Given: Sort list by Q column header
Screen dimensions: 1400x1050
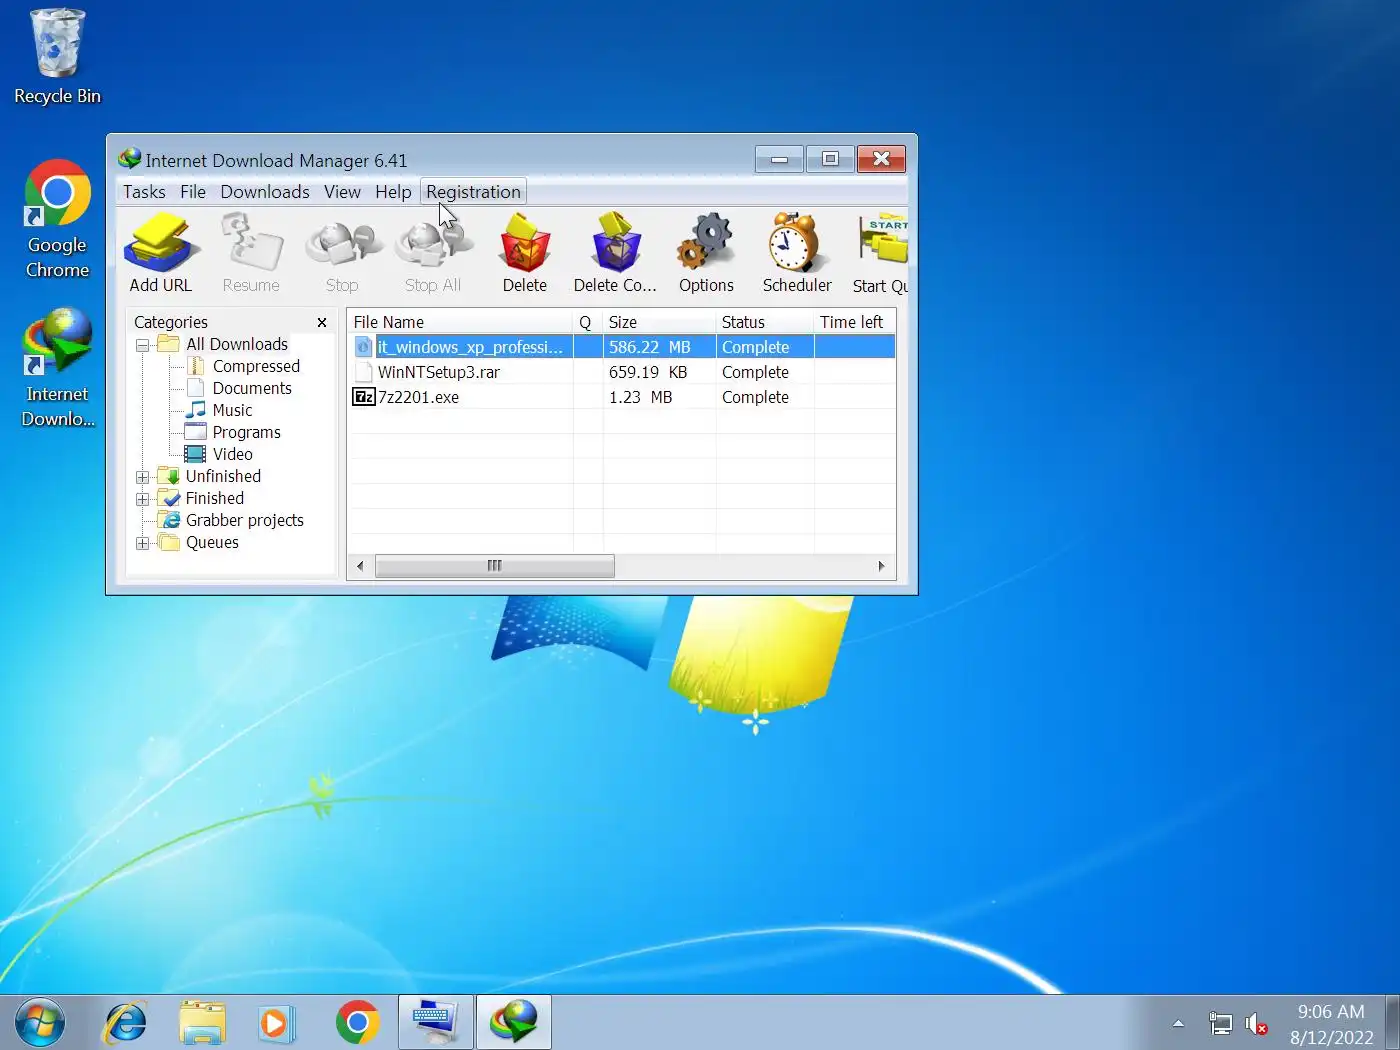Looking at the screenshot, I should tap(588, 322).
